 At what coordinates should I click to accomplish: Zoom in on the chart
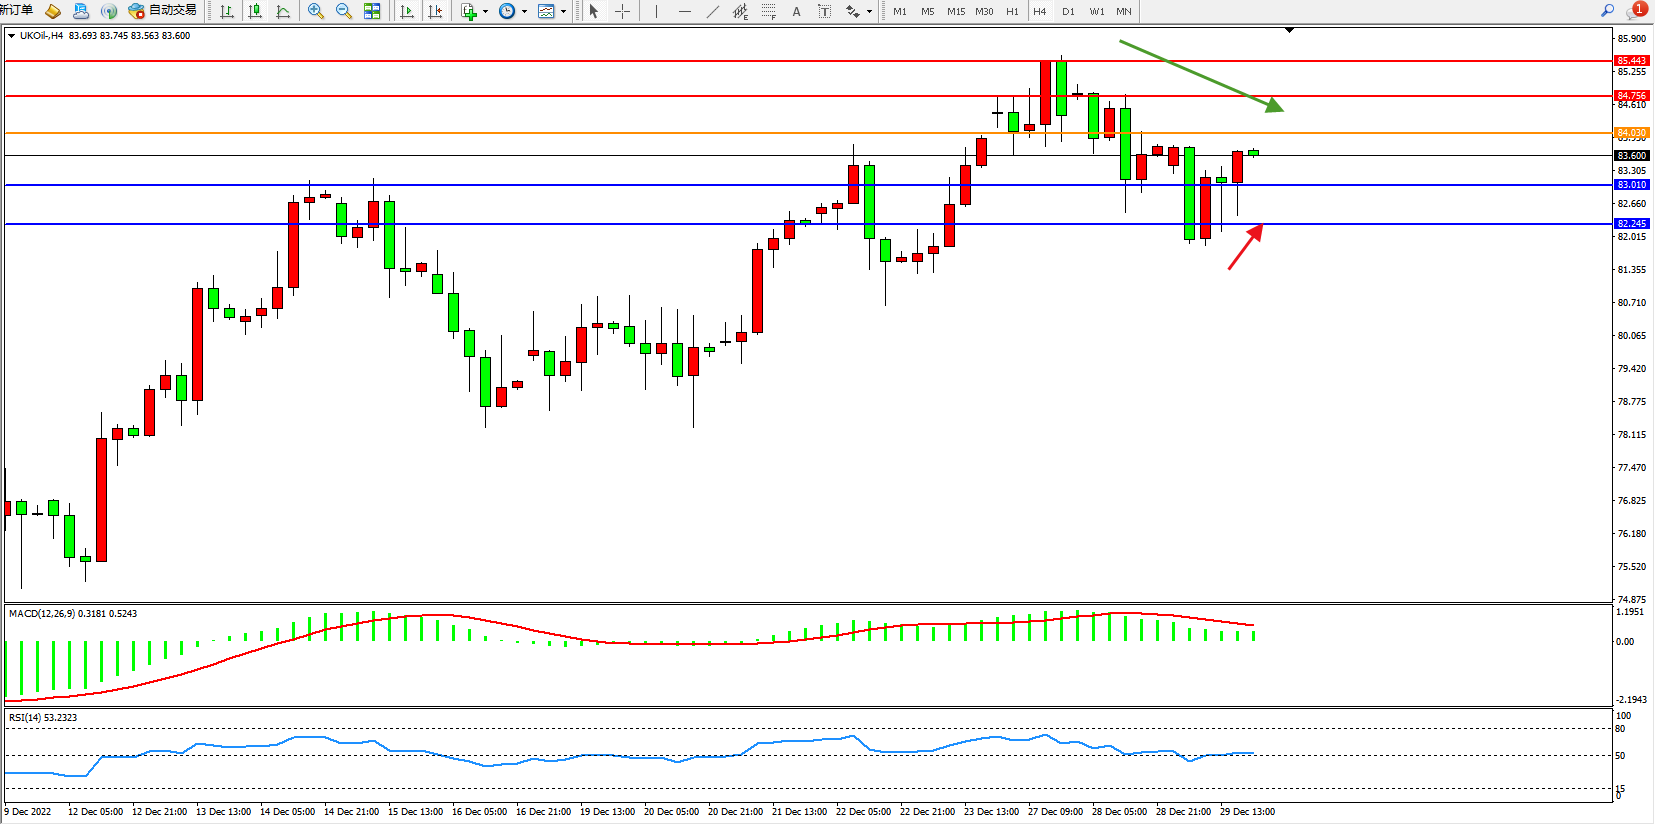click(x=316, y=11)
